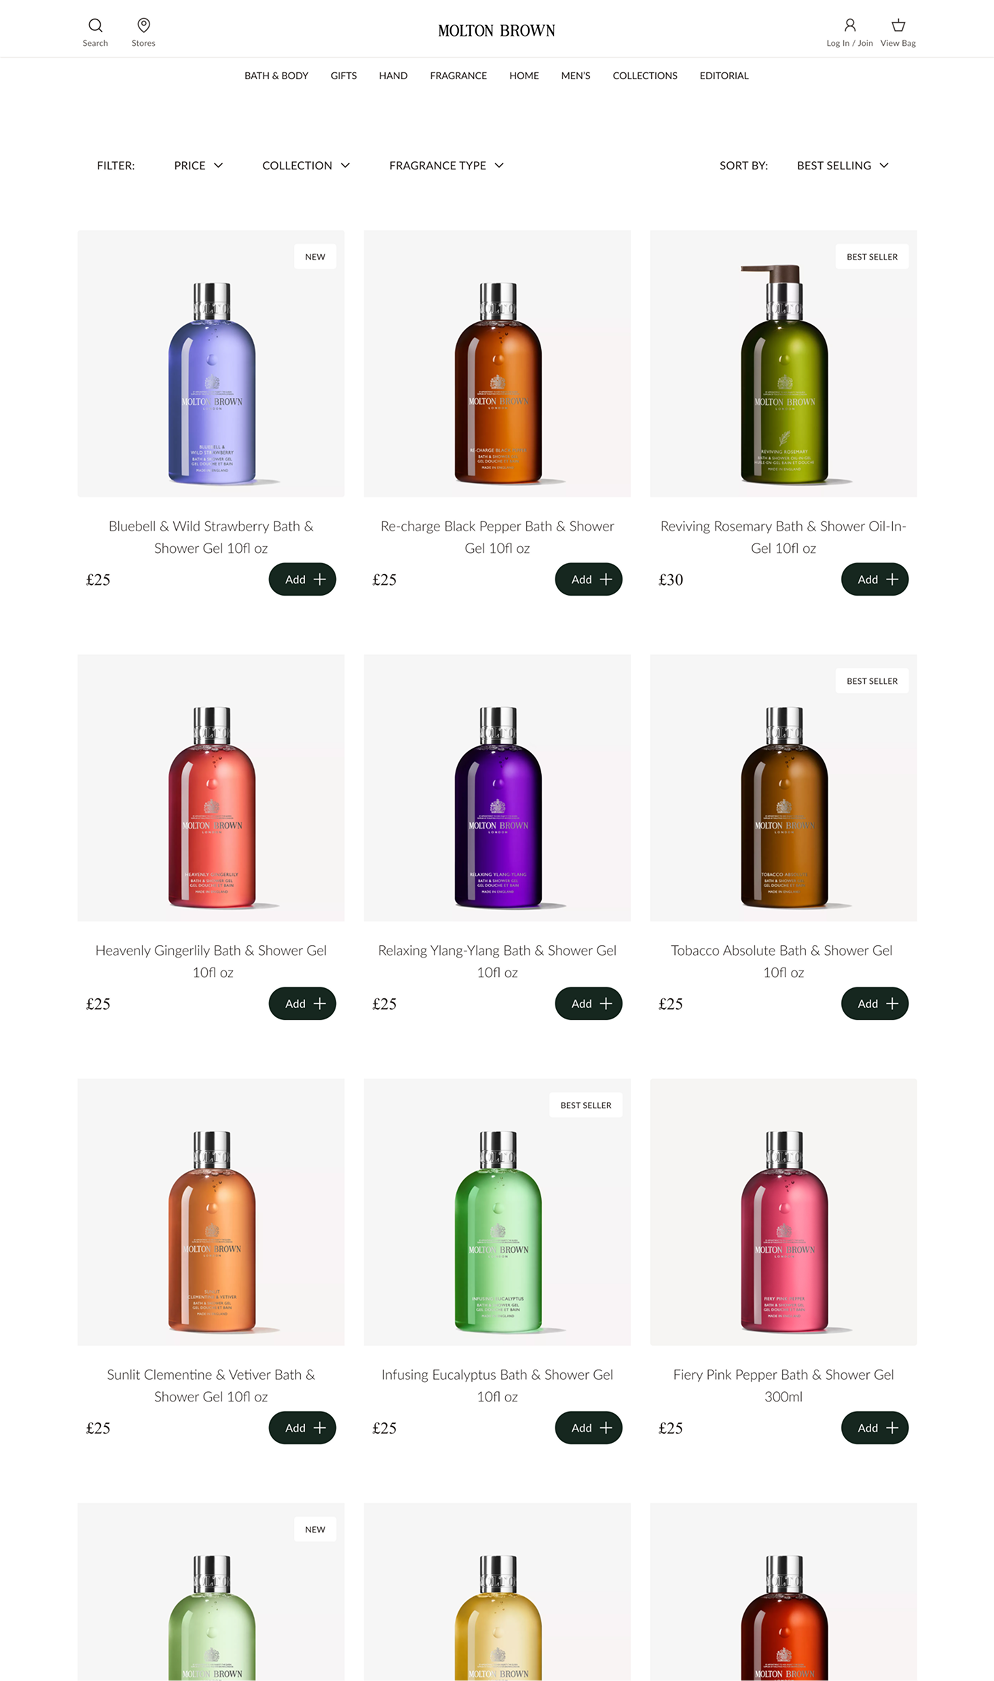Add Re-charge Black Pepper gel to bag

(x=589, y=580)
